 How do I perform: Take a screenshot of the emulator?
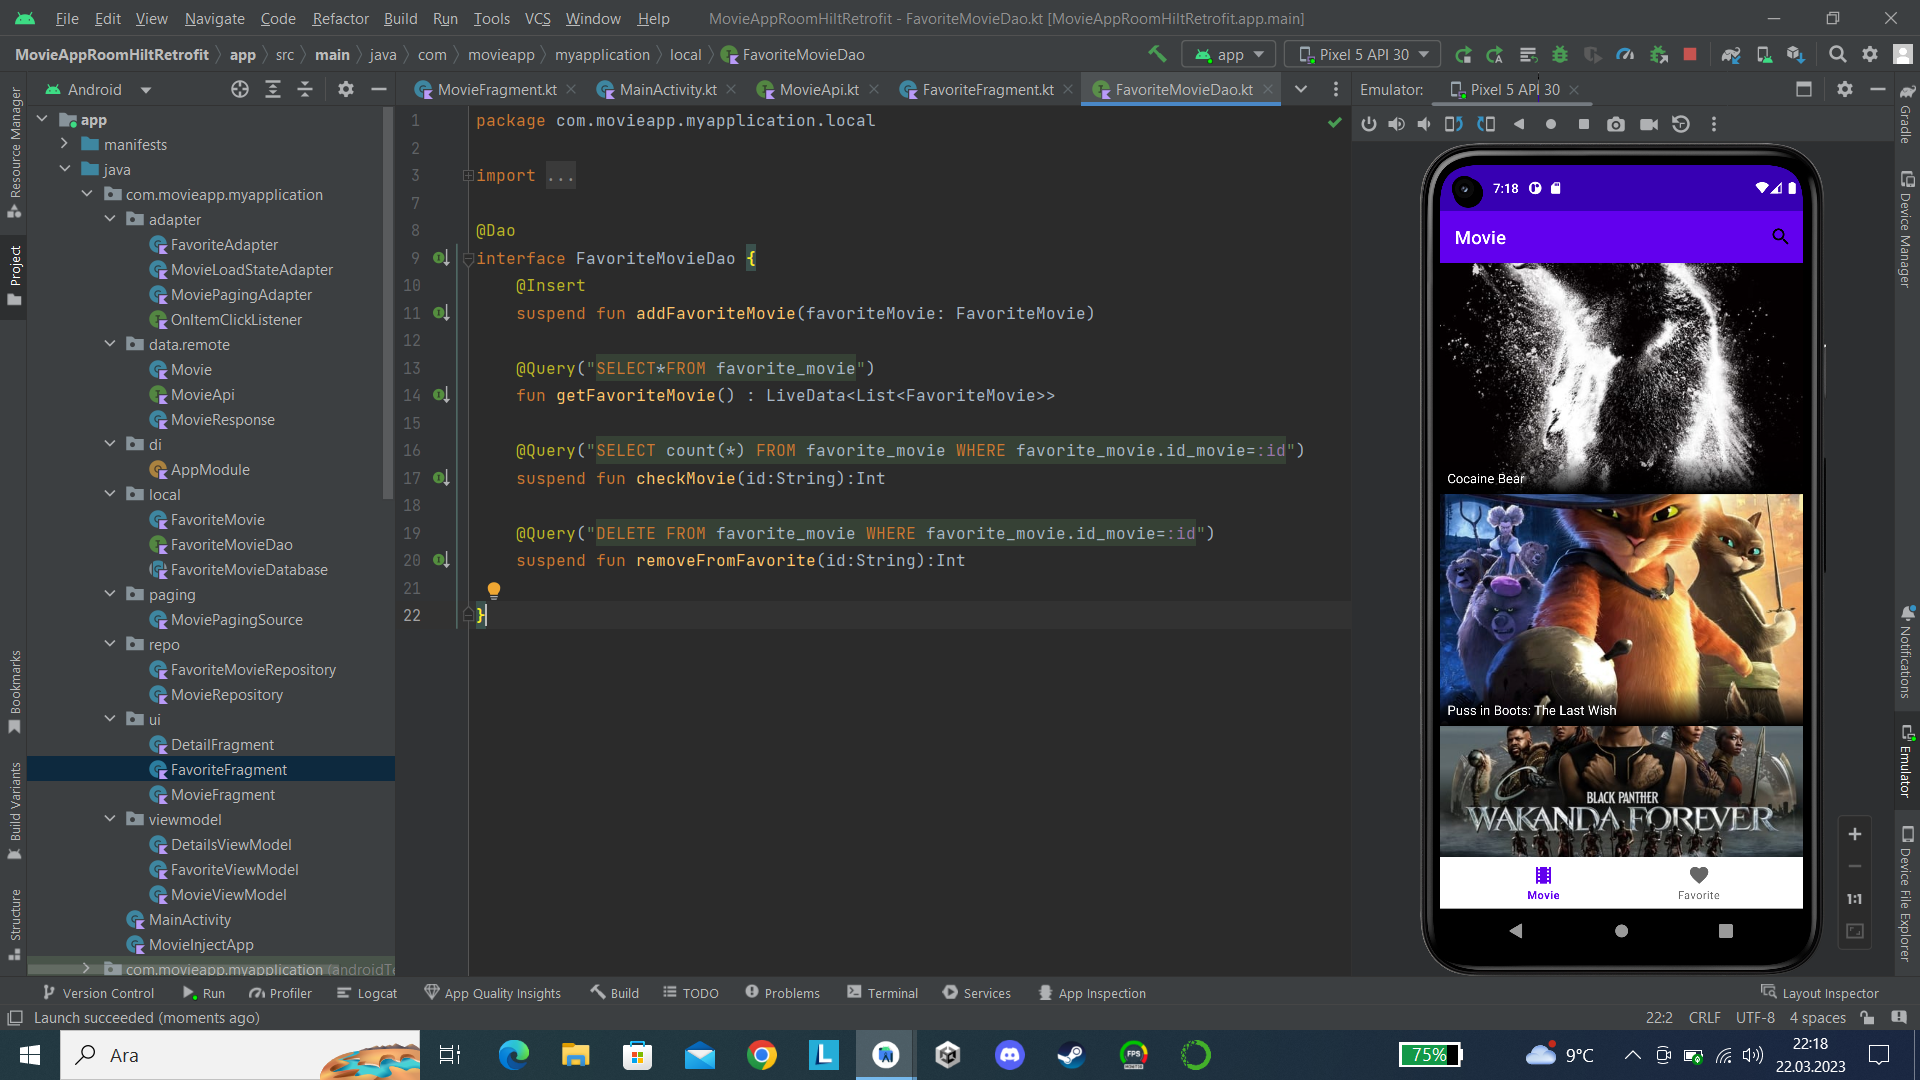click(1616, 124)
